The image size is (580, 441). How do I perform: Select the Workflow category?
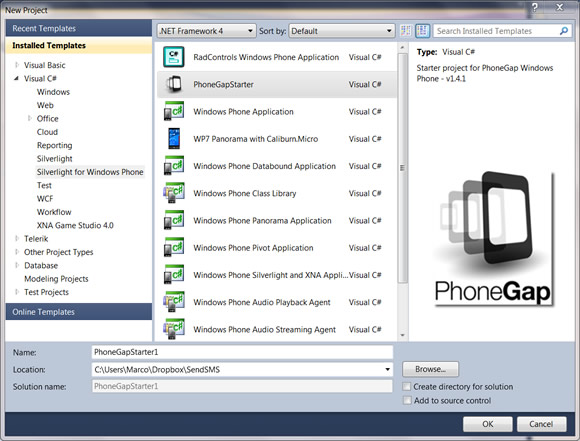pos(54,212)
